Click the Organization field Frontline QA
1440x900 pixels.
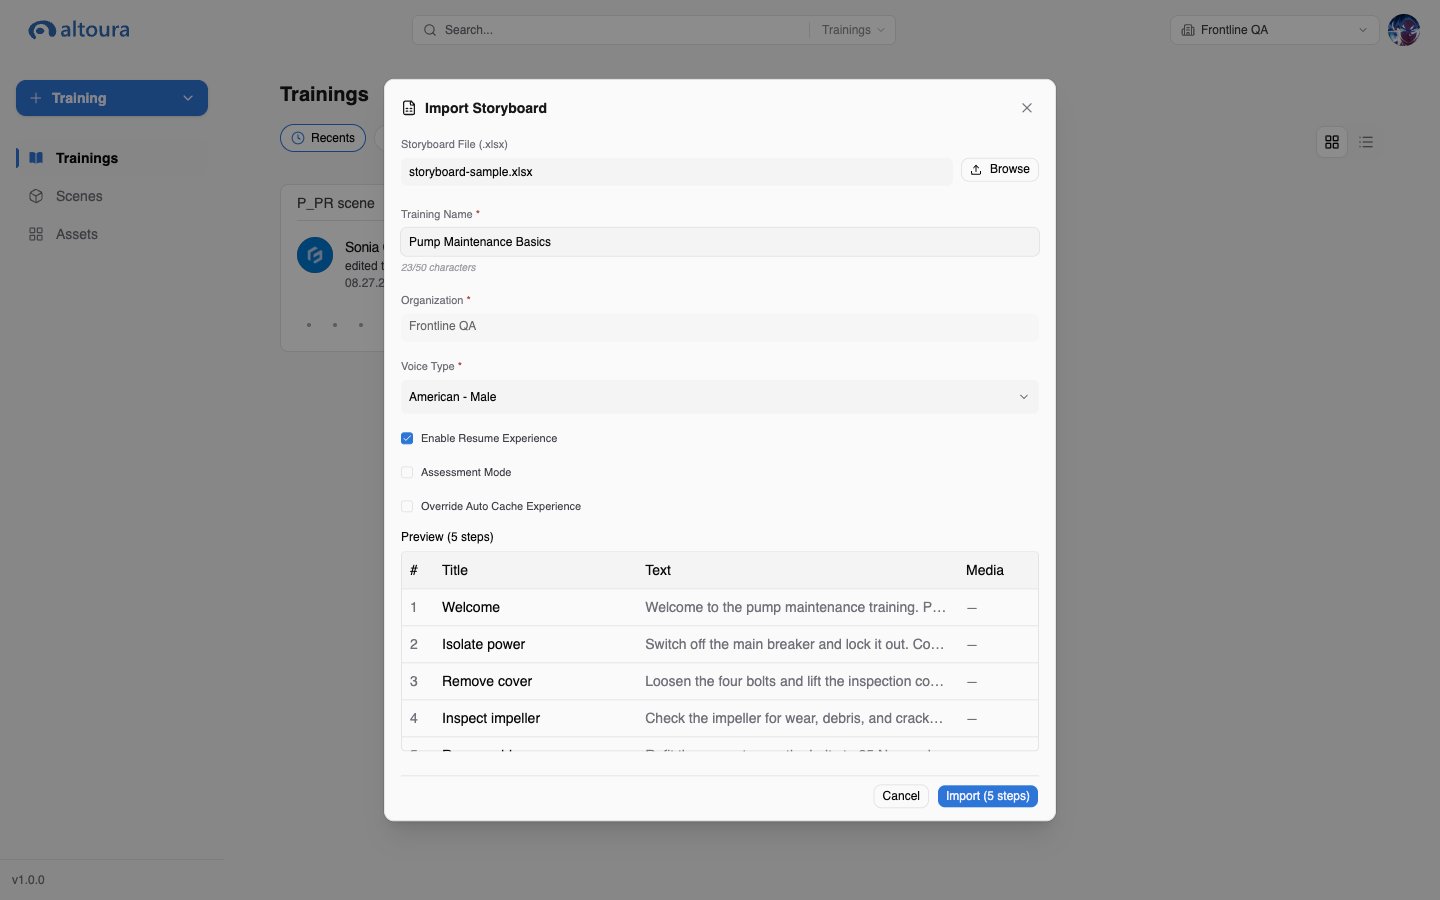pyautogui.click(x=720, y=327)
